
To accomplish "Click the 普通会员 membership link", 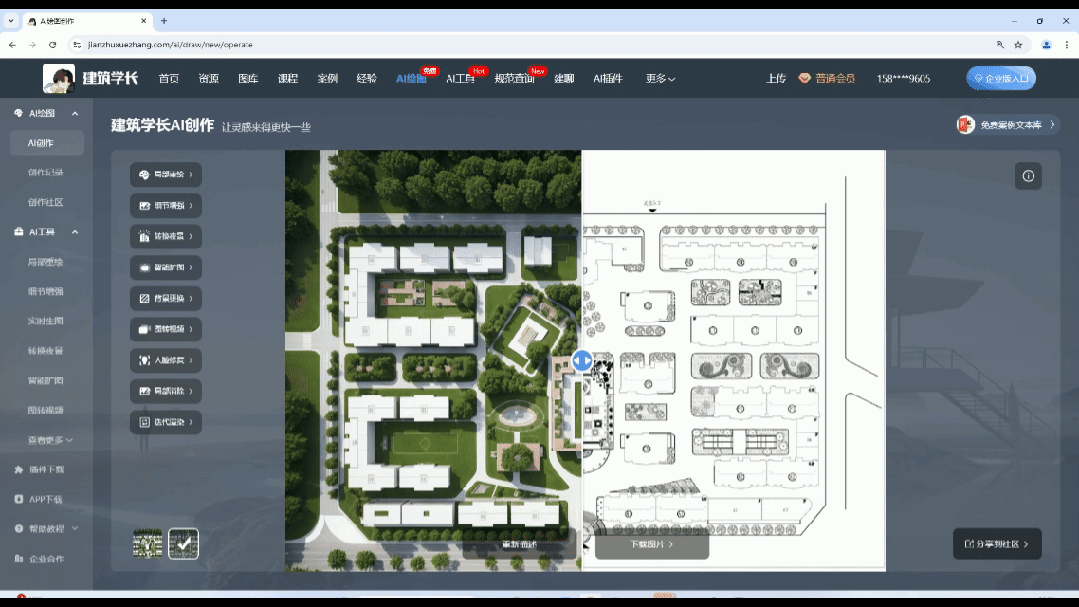I will tap(826, 78).
